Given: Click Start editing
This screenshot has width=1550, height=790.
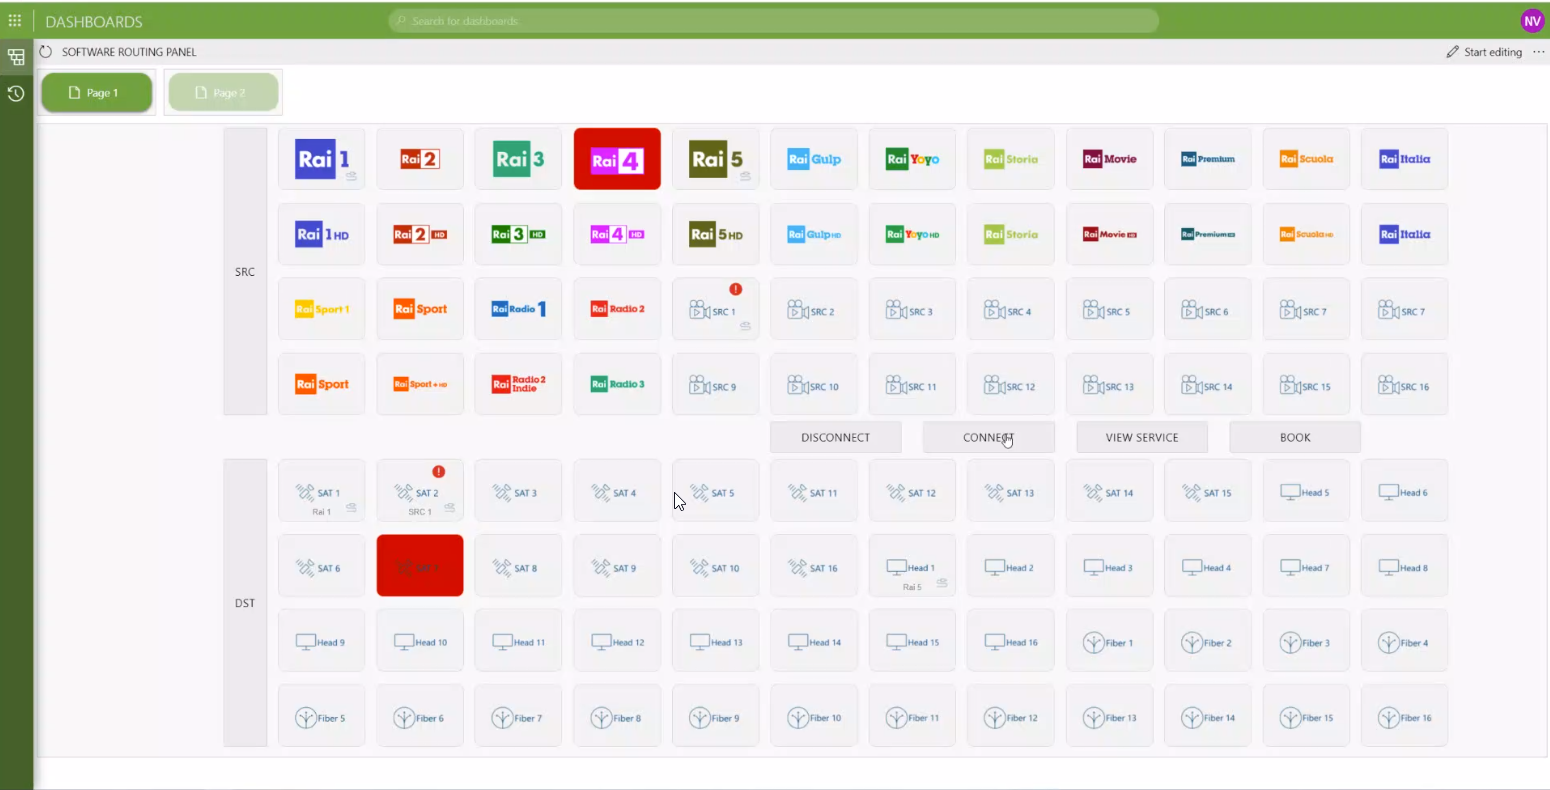Looking at the screenshot, I should (x=1484, y=52).
